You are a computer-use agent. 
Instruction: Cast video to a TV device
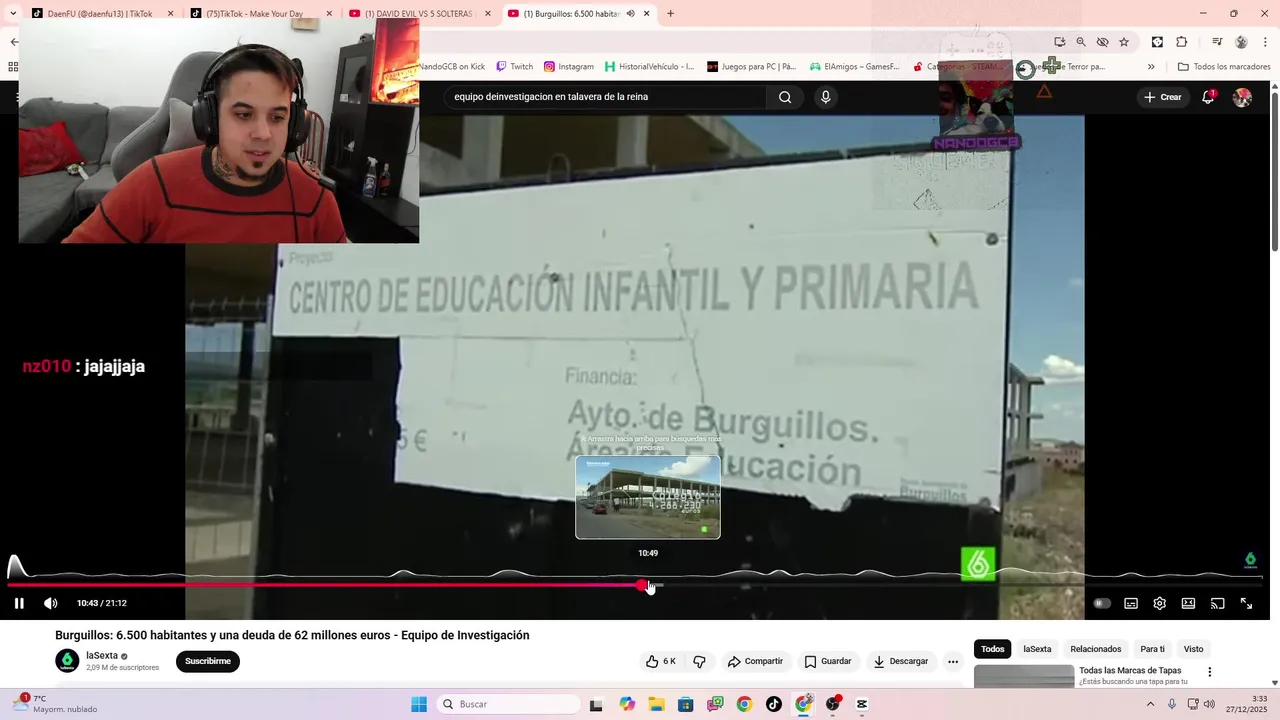click(x=1217, y=603)
